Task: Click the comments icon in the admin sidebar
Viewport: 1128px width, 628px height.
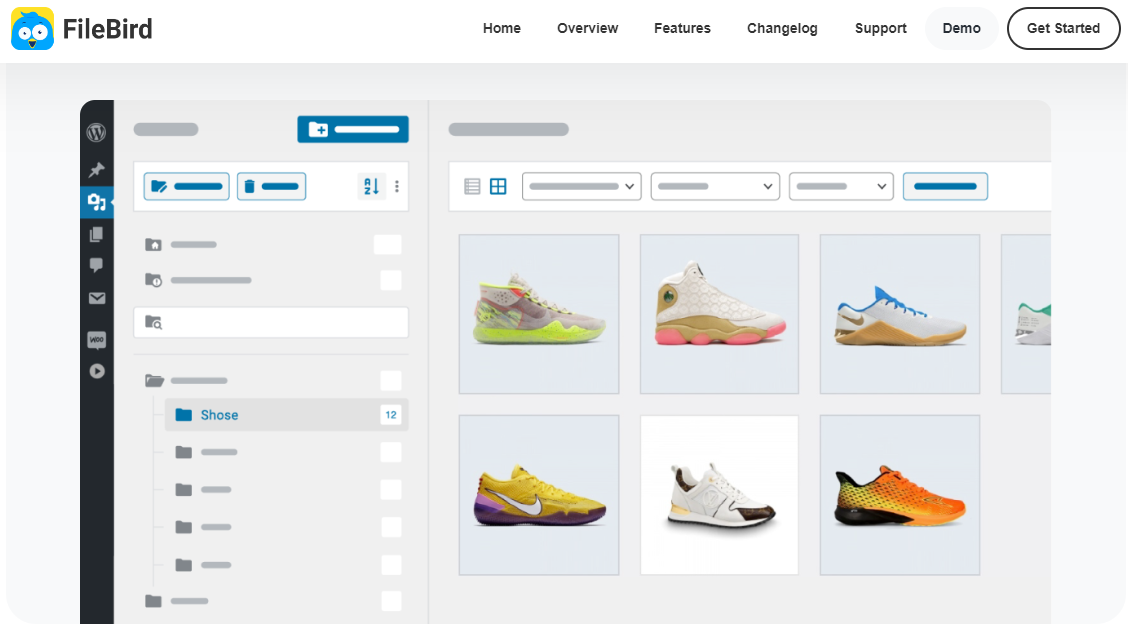Action: [x=96, y=265]
